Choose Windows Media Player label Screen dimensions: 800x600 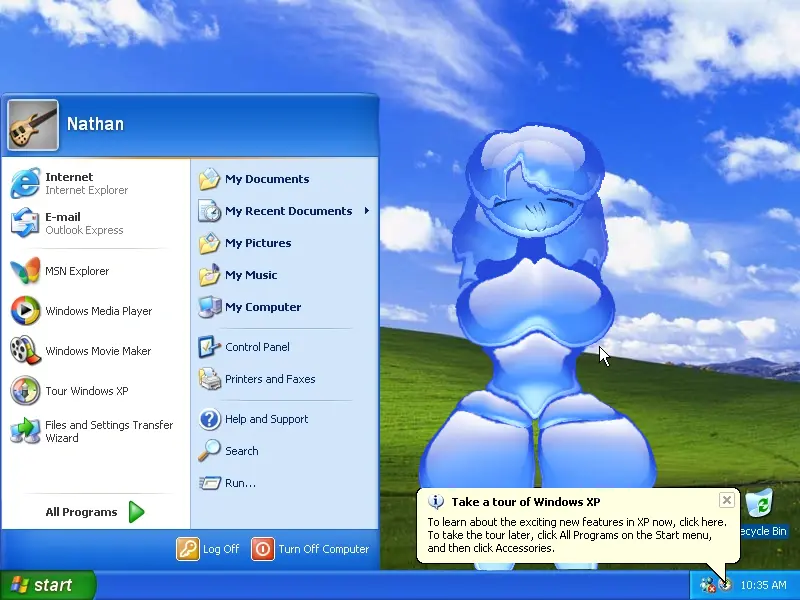click(98, 311)
